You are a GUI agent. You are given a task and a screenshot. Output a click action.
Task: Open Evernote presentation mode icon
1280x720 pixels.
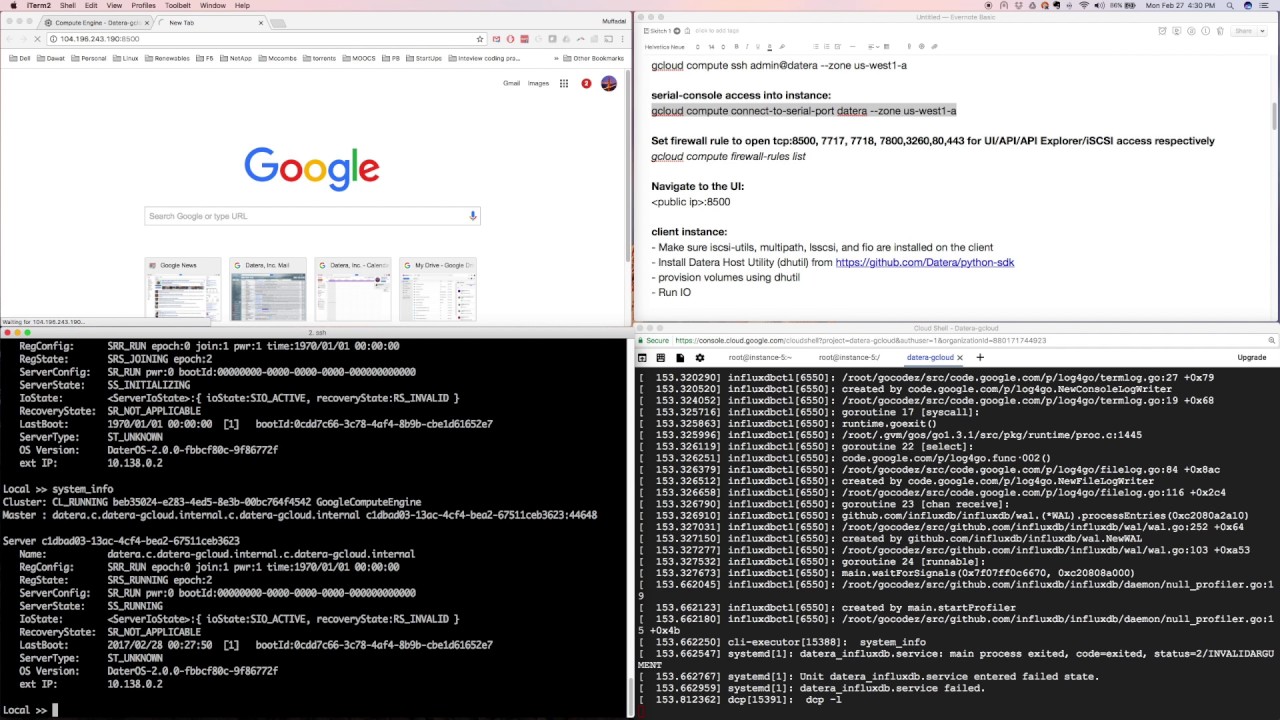pyautogui.click(x=1176, y=31)
